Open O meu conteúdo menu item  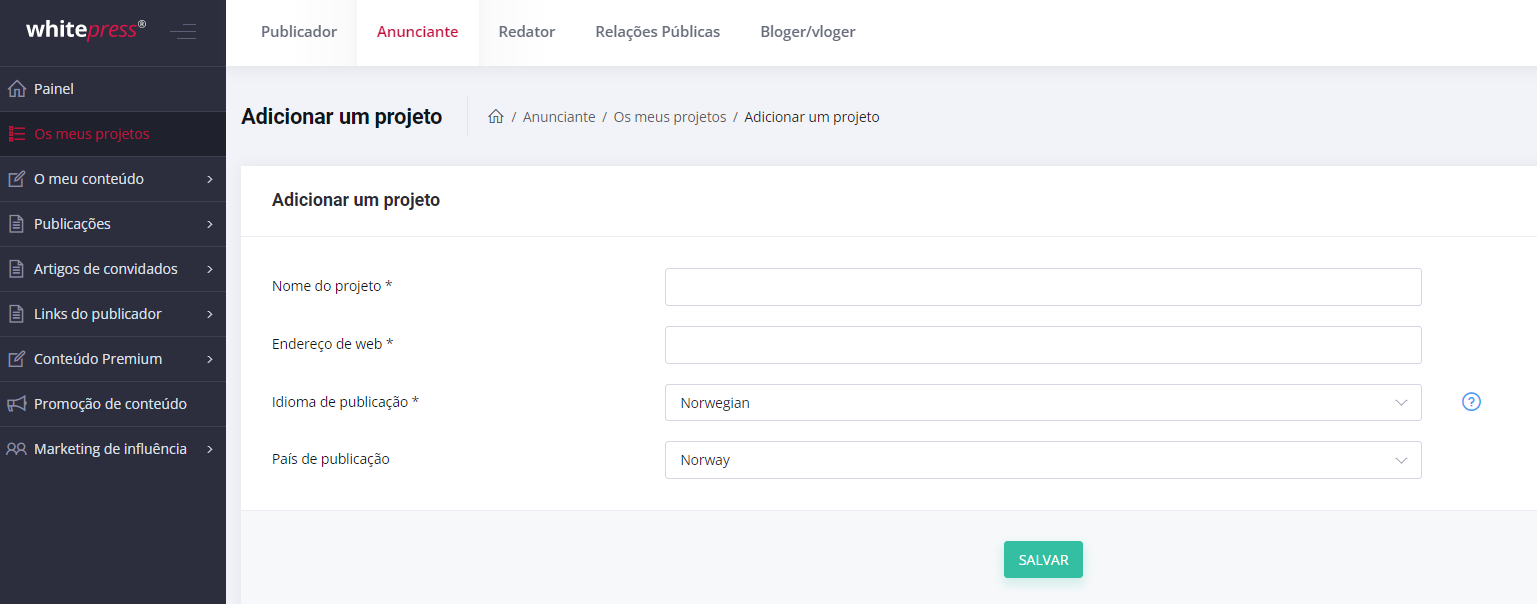click(x=113, y=179)
